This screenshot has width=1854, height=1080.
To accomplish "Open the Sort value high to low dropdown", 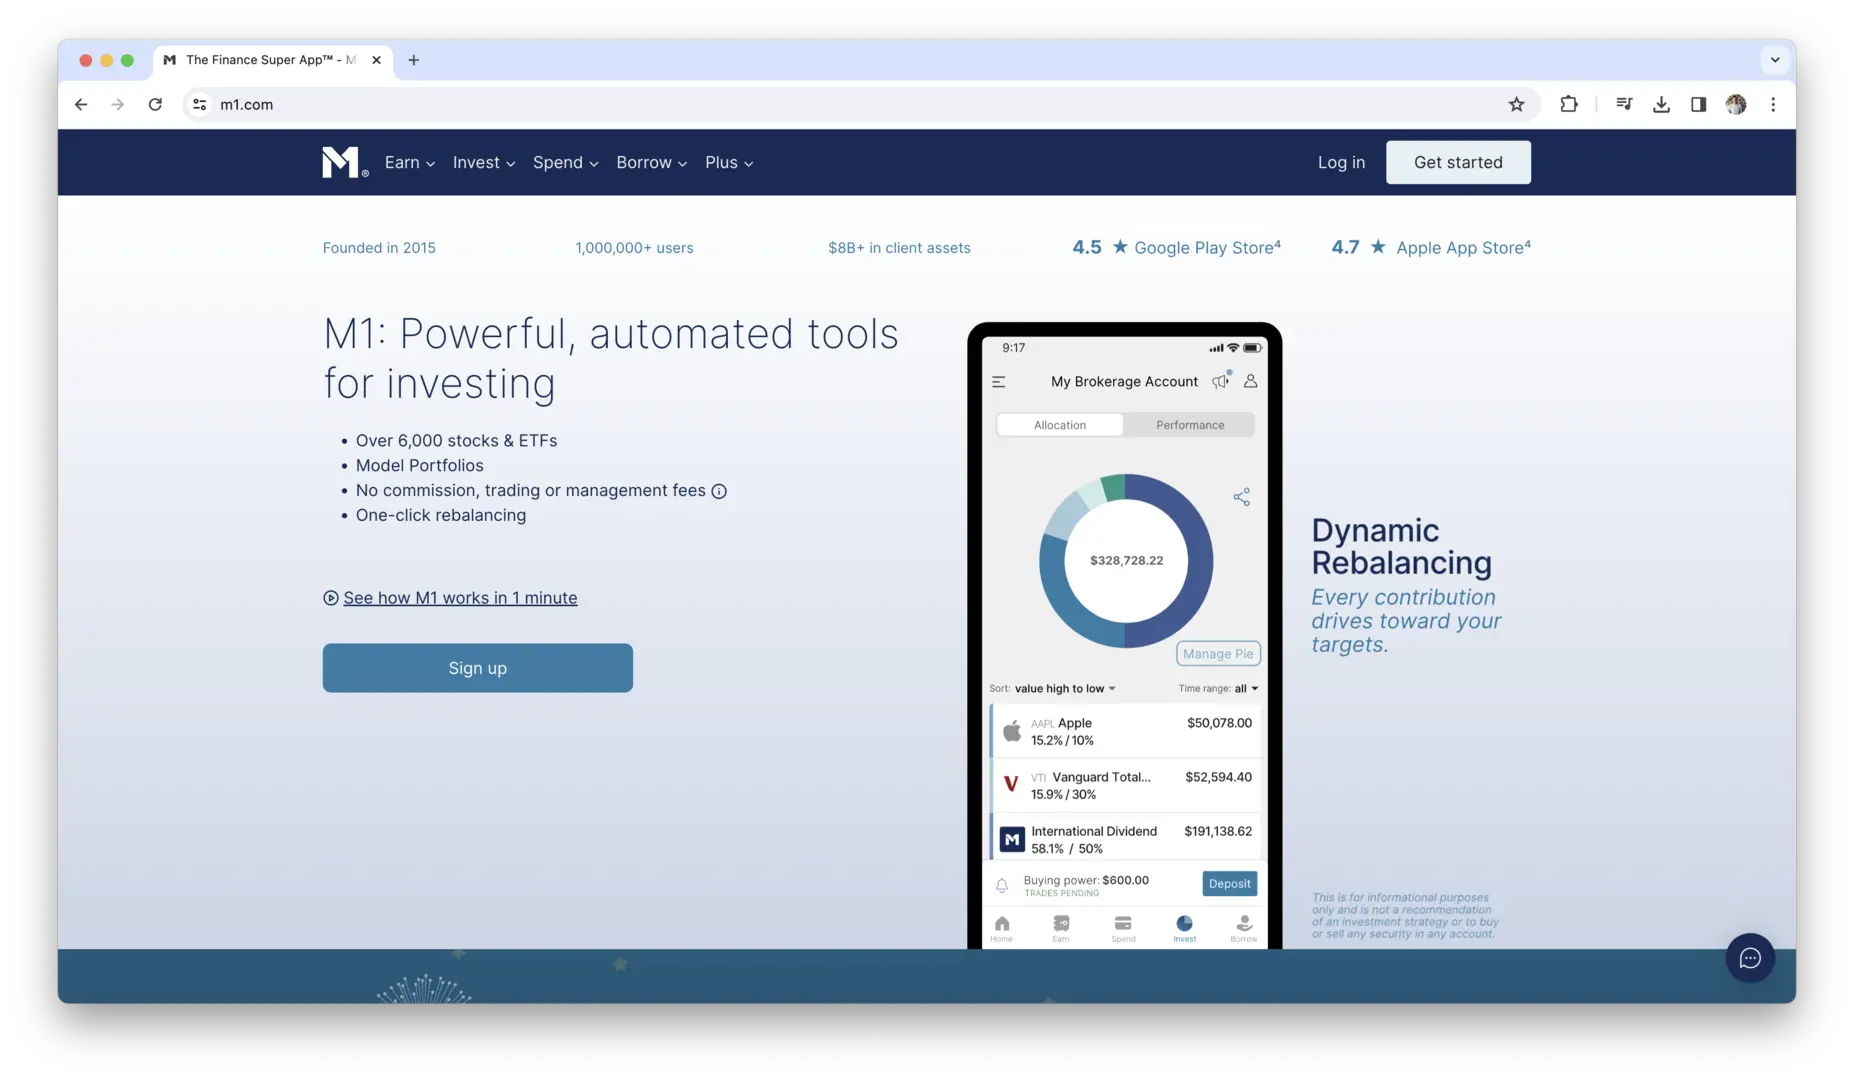I will [1053, 689].
